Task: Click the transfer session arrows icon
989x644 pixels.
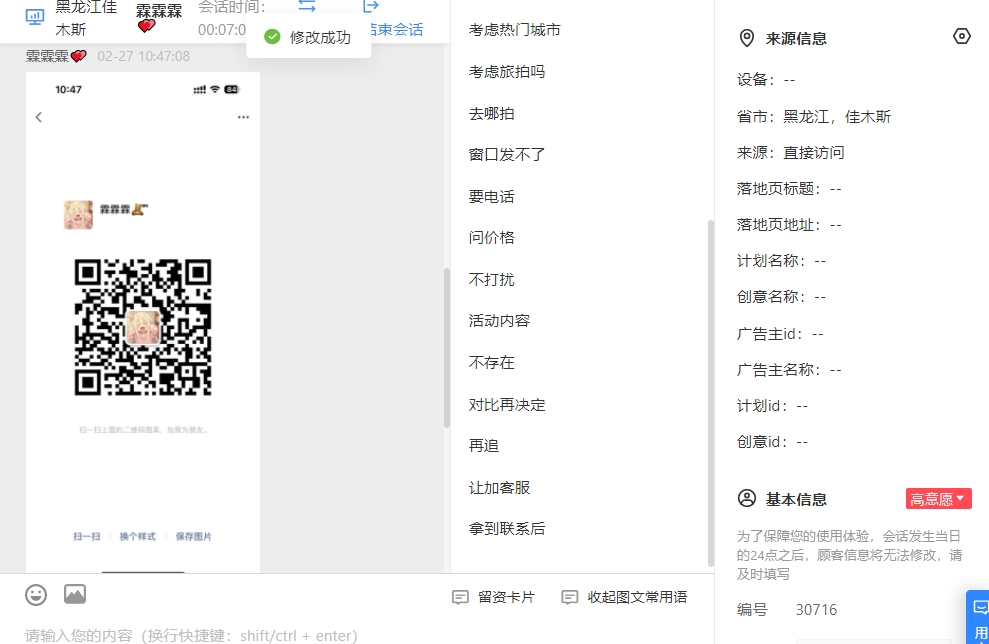Action: (307, 6)
